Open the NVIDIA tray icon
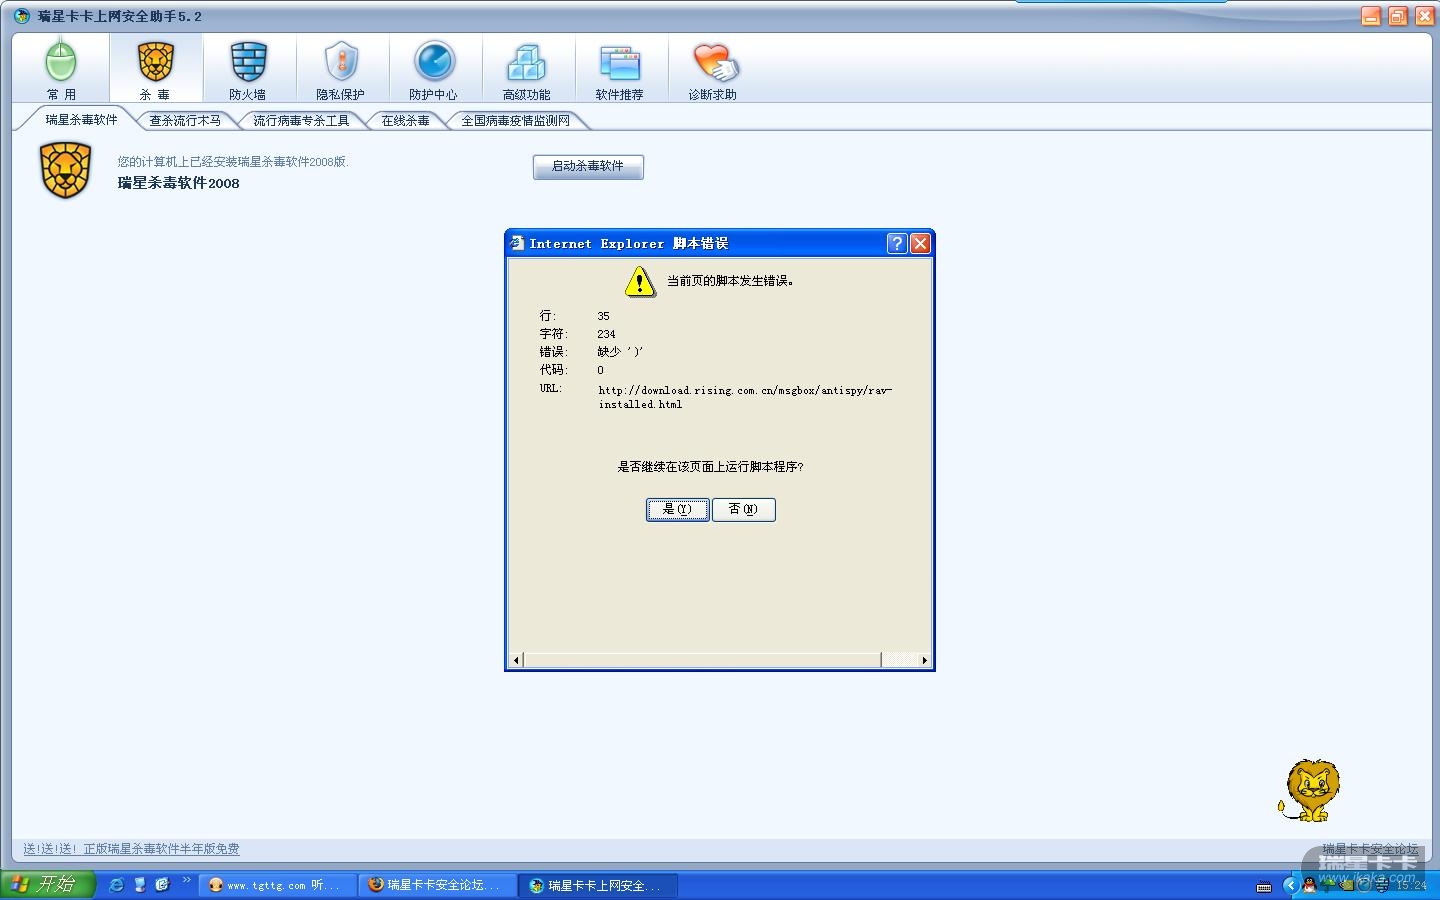The width and height of the screenshot is (1440, 900). [1345, 885]
